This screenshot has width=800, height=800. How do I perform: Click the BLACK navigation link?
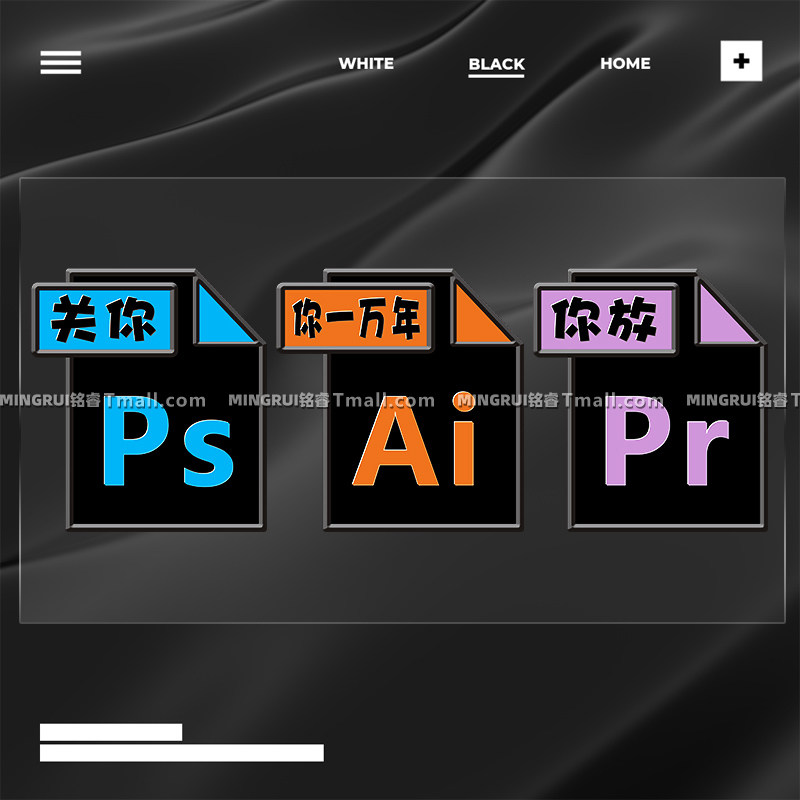tap(497, 64)
